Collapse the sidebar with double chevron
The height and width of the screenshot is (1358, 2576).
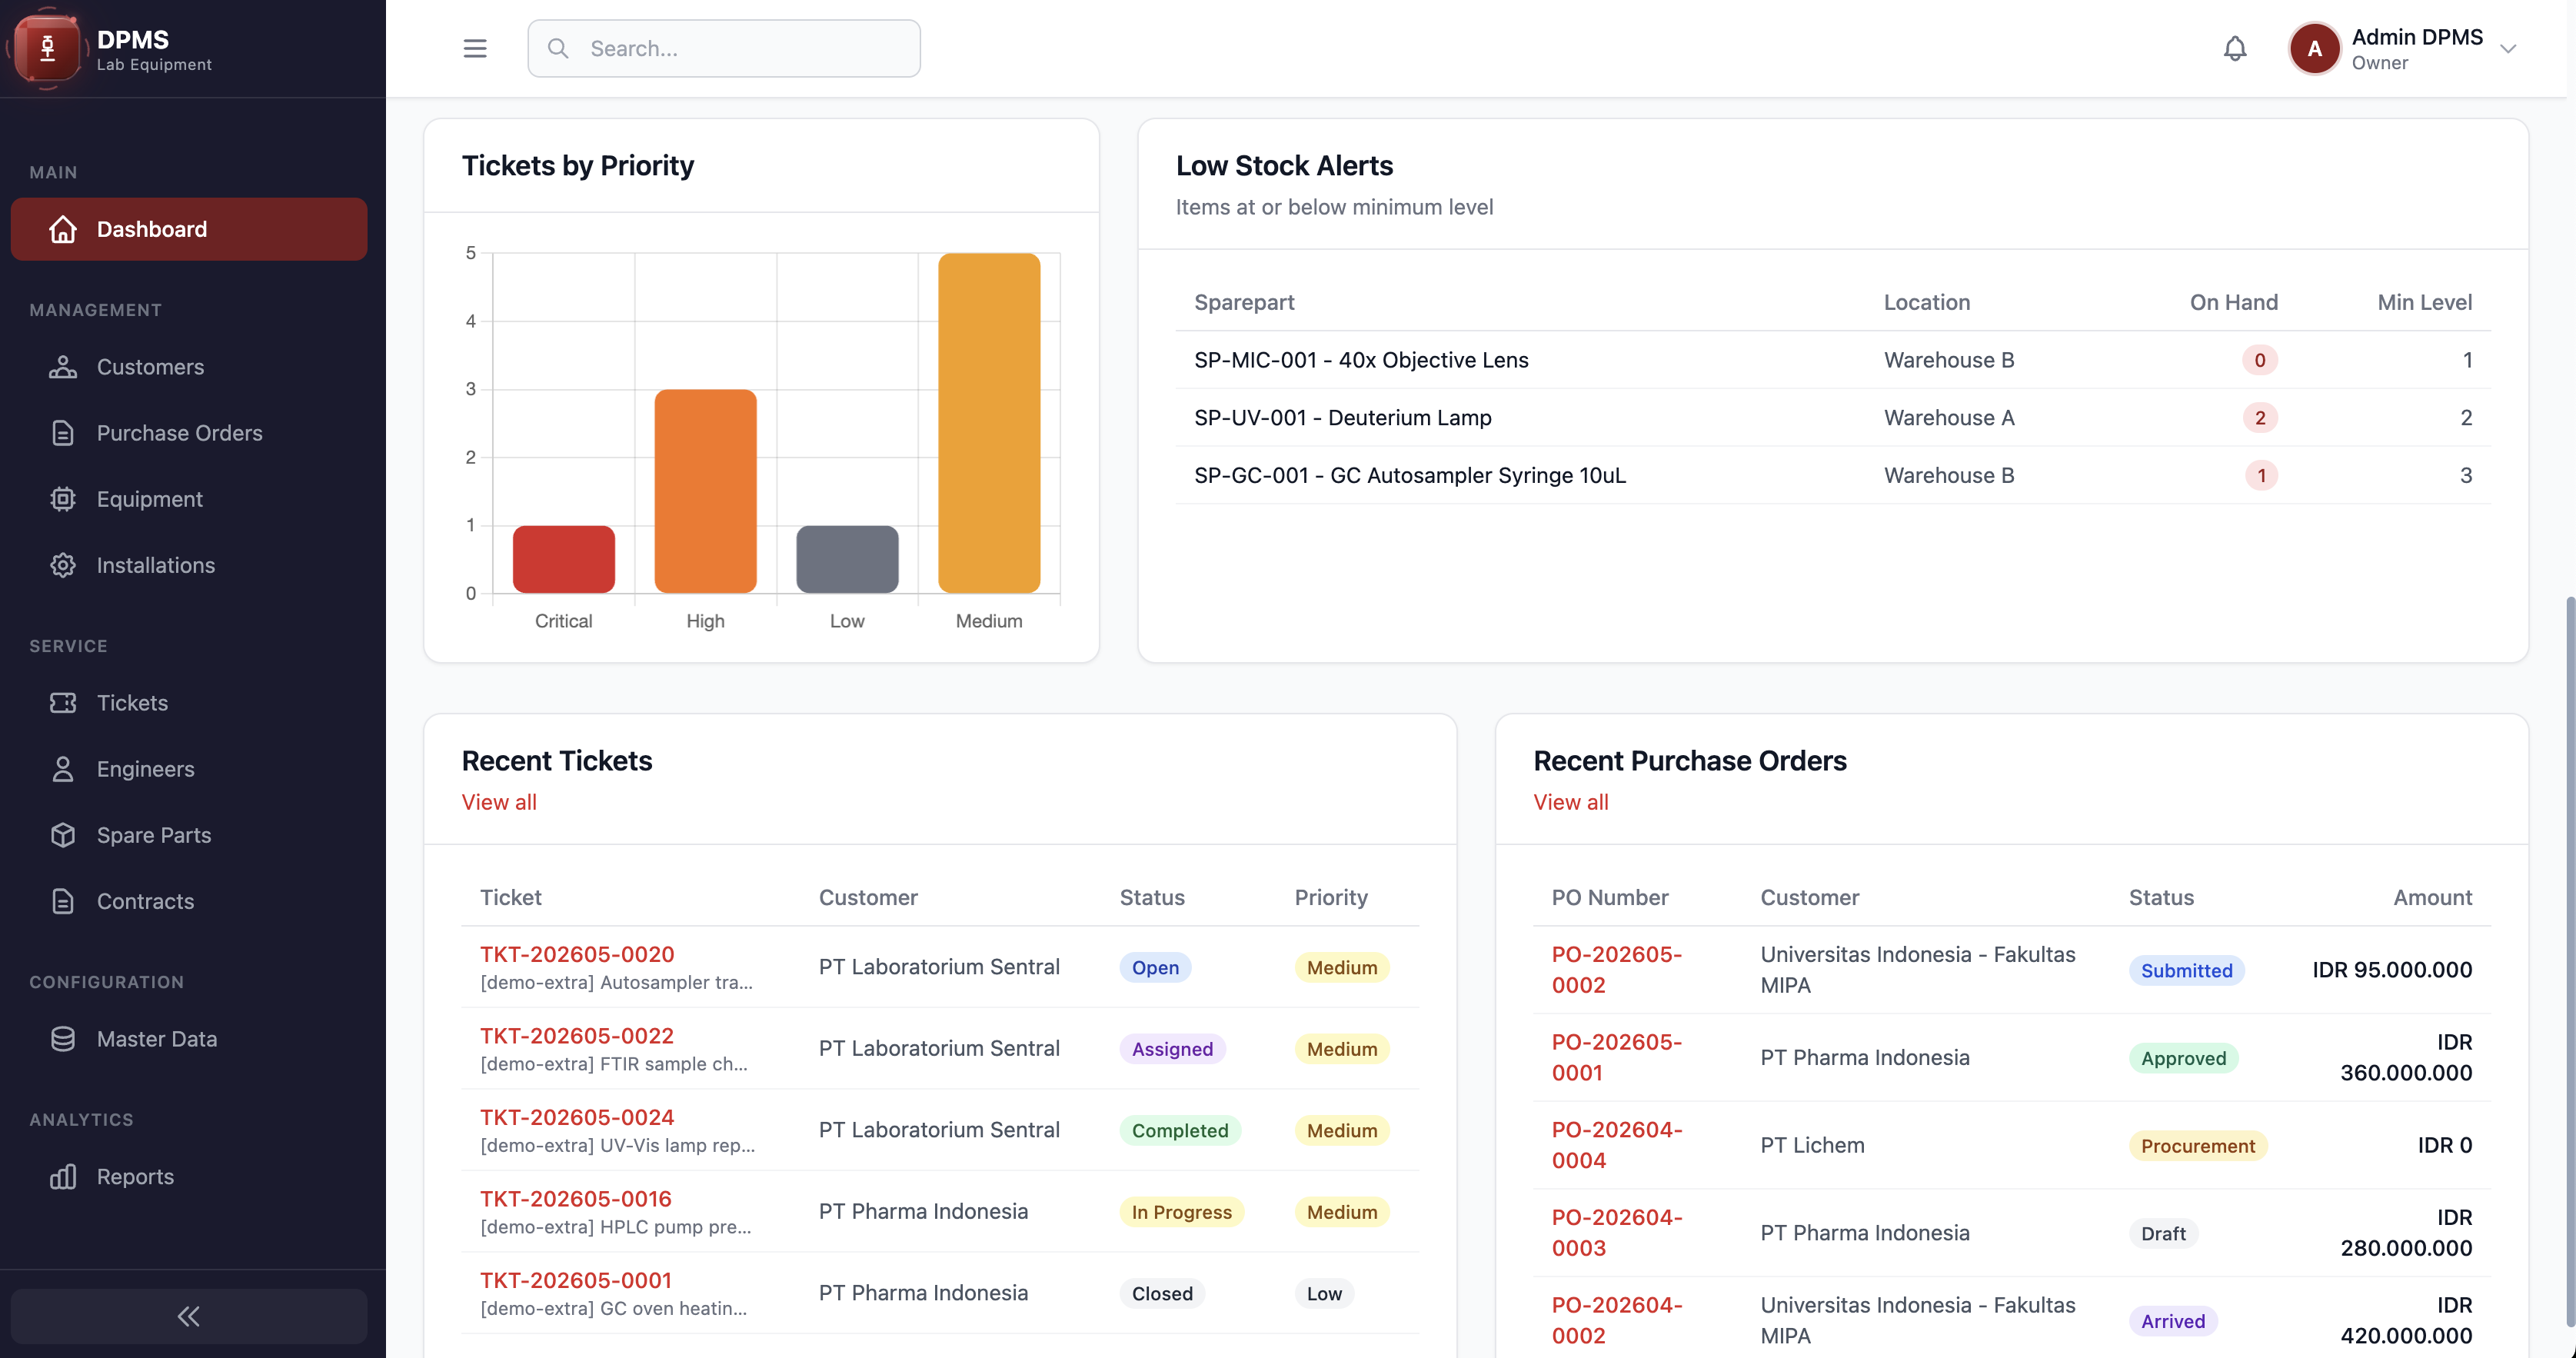[x=189, y=1316]
